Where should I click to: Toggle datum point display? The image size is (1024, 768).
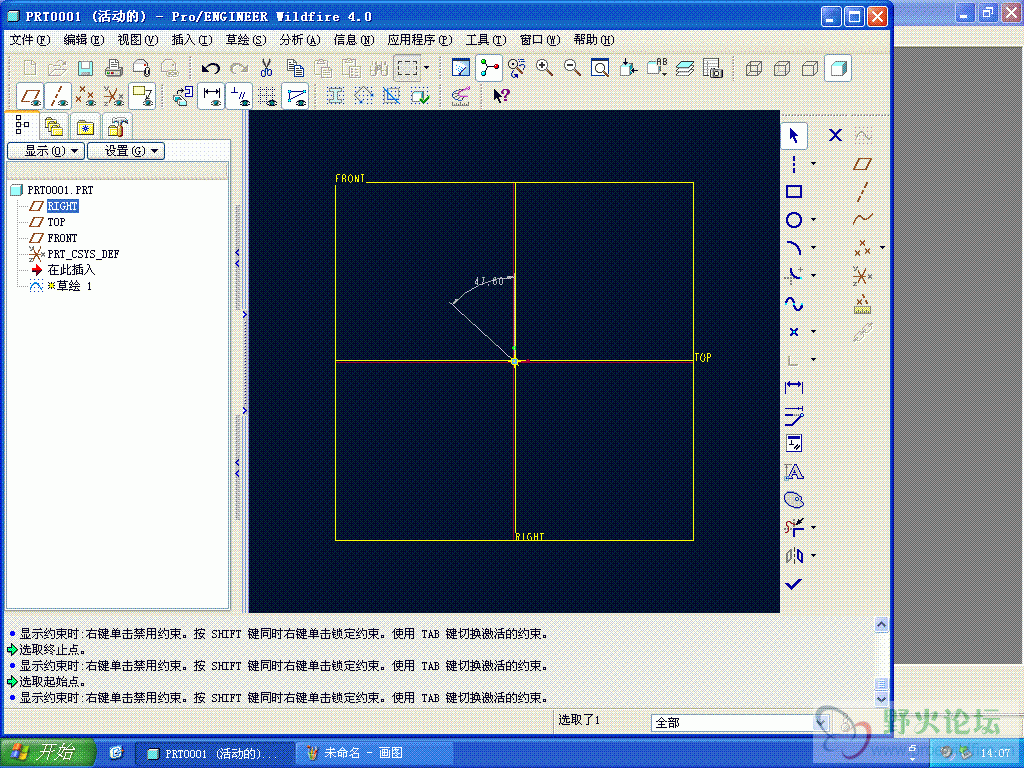[86, 96]
